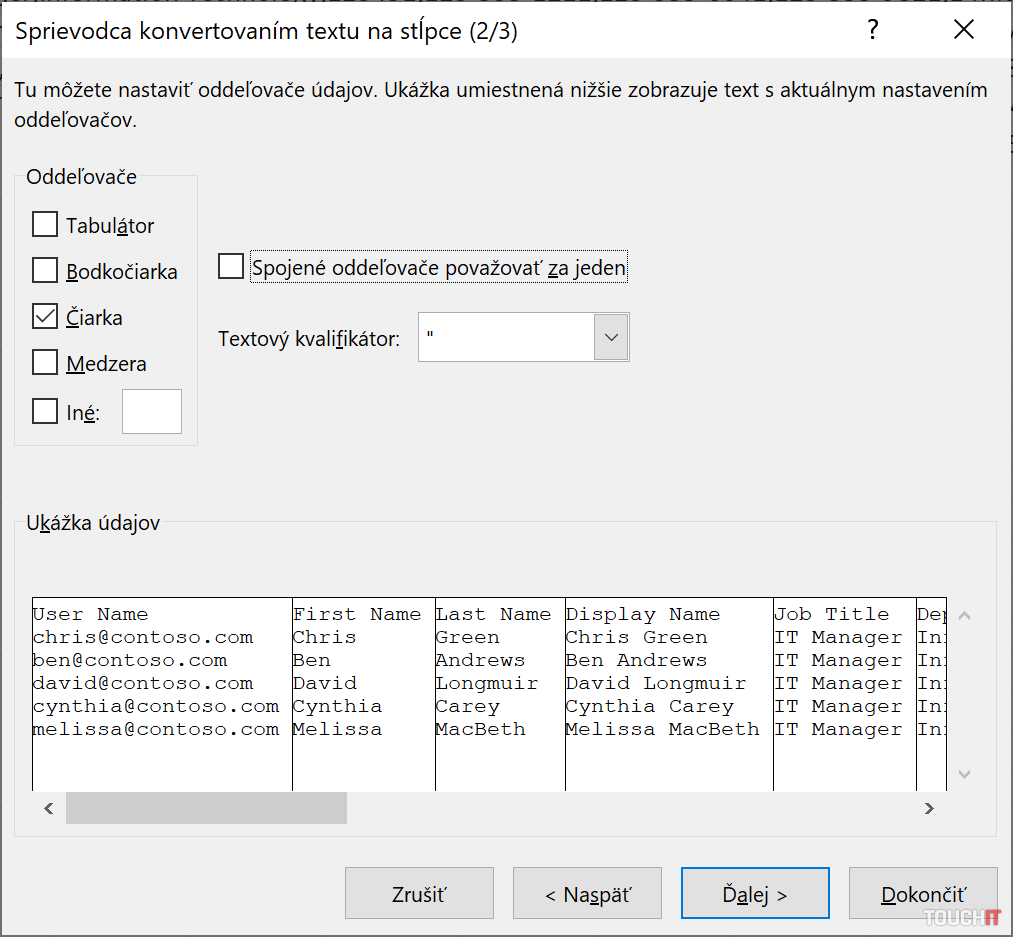Proceed using the Ďalej button
Screen dimensions: 1013x937
[x=755, y=893]
